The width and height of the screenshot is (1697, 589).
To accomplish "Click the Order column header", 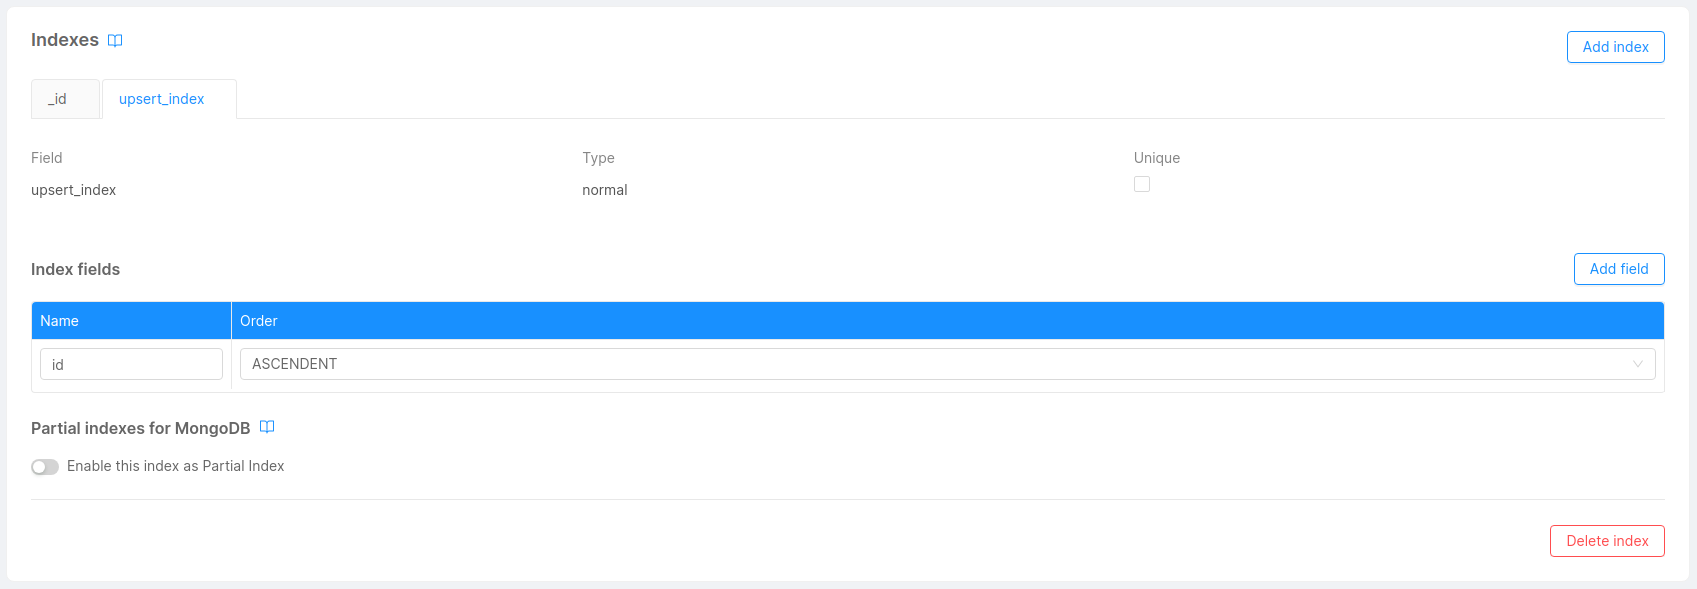I will pyautogui.click(x=259, y=321).
